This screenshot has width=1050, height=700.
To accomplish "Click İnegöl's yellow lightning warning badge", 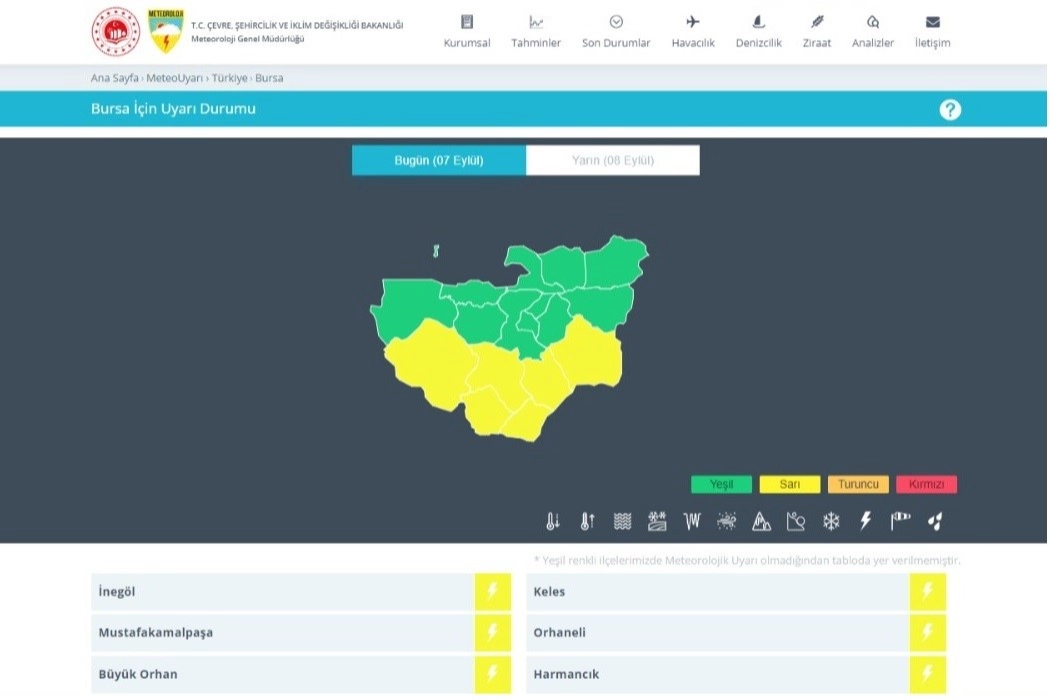I will point(492,591).
